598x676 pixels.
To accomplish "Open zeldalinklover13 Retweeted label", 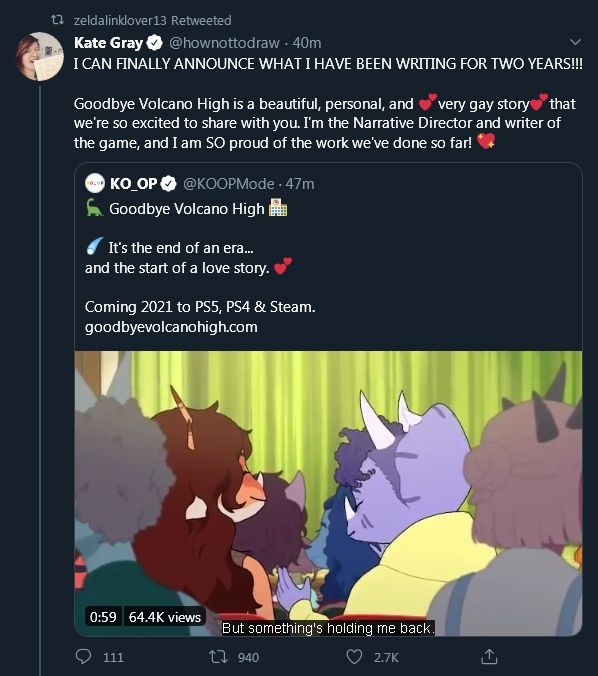I will coord(153,20).
